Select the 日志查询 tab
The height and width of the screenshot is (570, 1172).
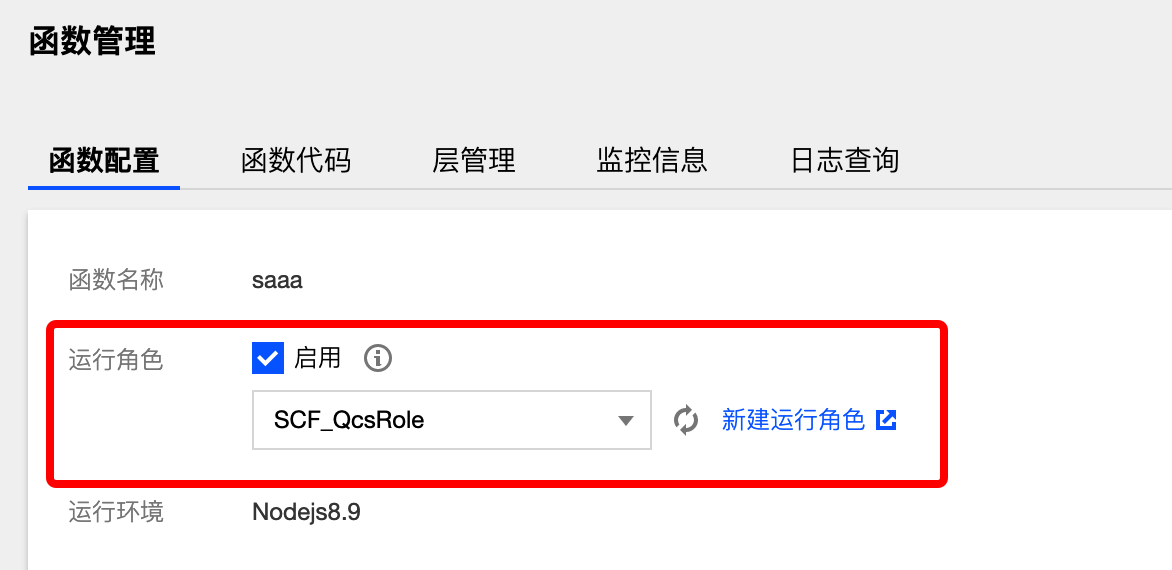[x=845, y=160]
